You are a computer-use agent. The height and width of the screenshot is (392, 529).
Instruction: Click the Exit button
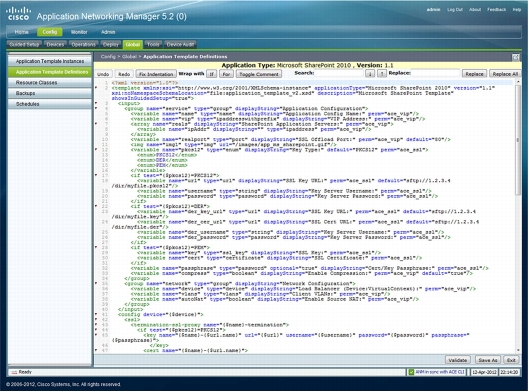511,360
